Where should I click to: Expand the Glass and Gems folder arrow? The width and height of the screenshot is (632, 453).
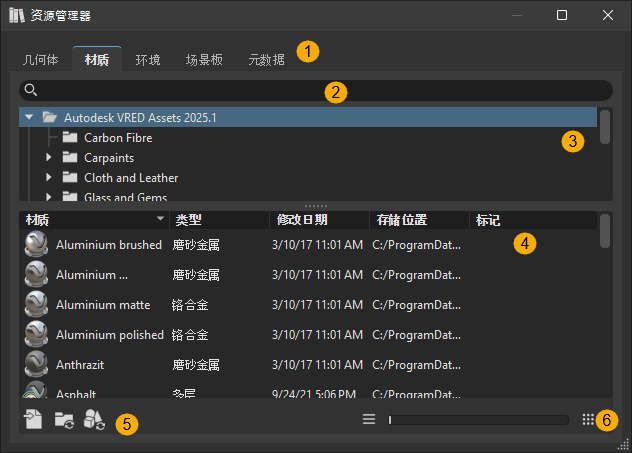pos(49,197)
